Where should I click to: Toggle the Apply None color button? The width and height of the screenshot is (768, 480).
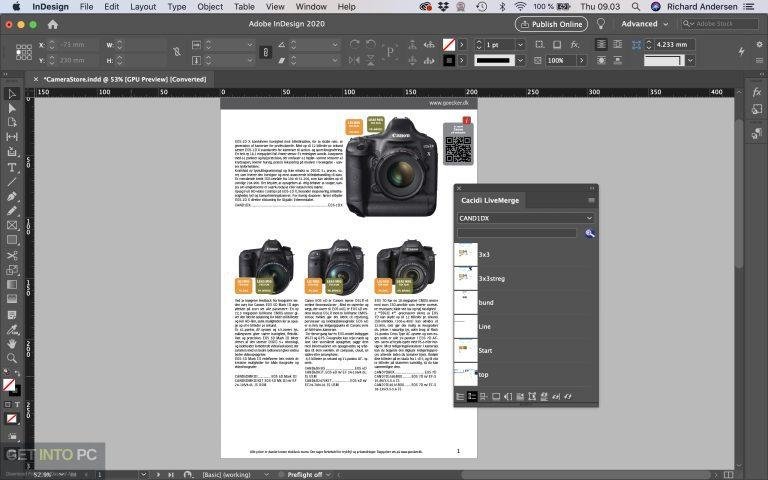[11, 419]
